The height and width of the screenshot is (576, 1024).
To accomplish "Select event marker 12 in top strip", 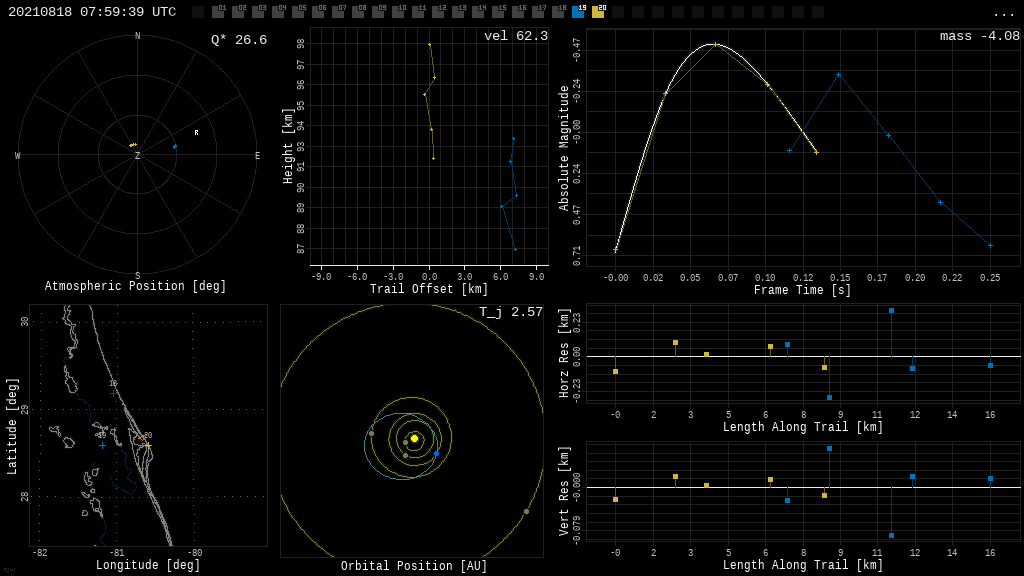I will (438, 11).
